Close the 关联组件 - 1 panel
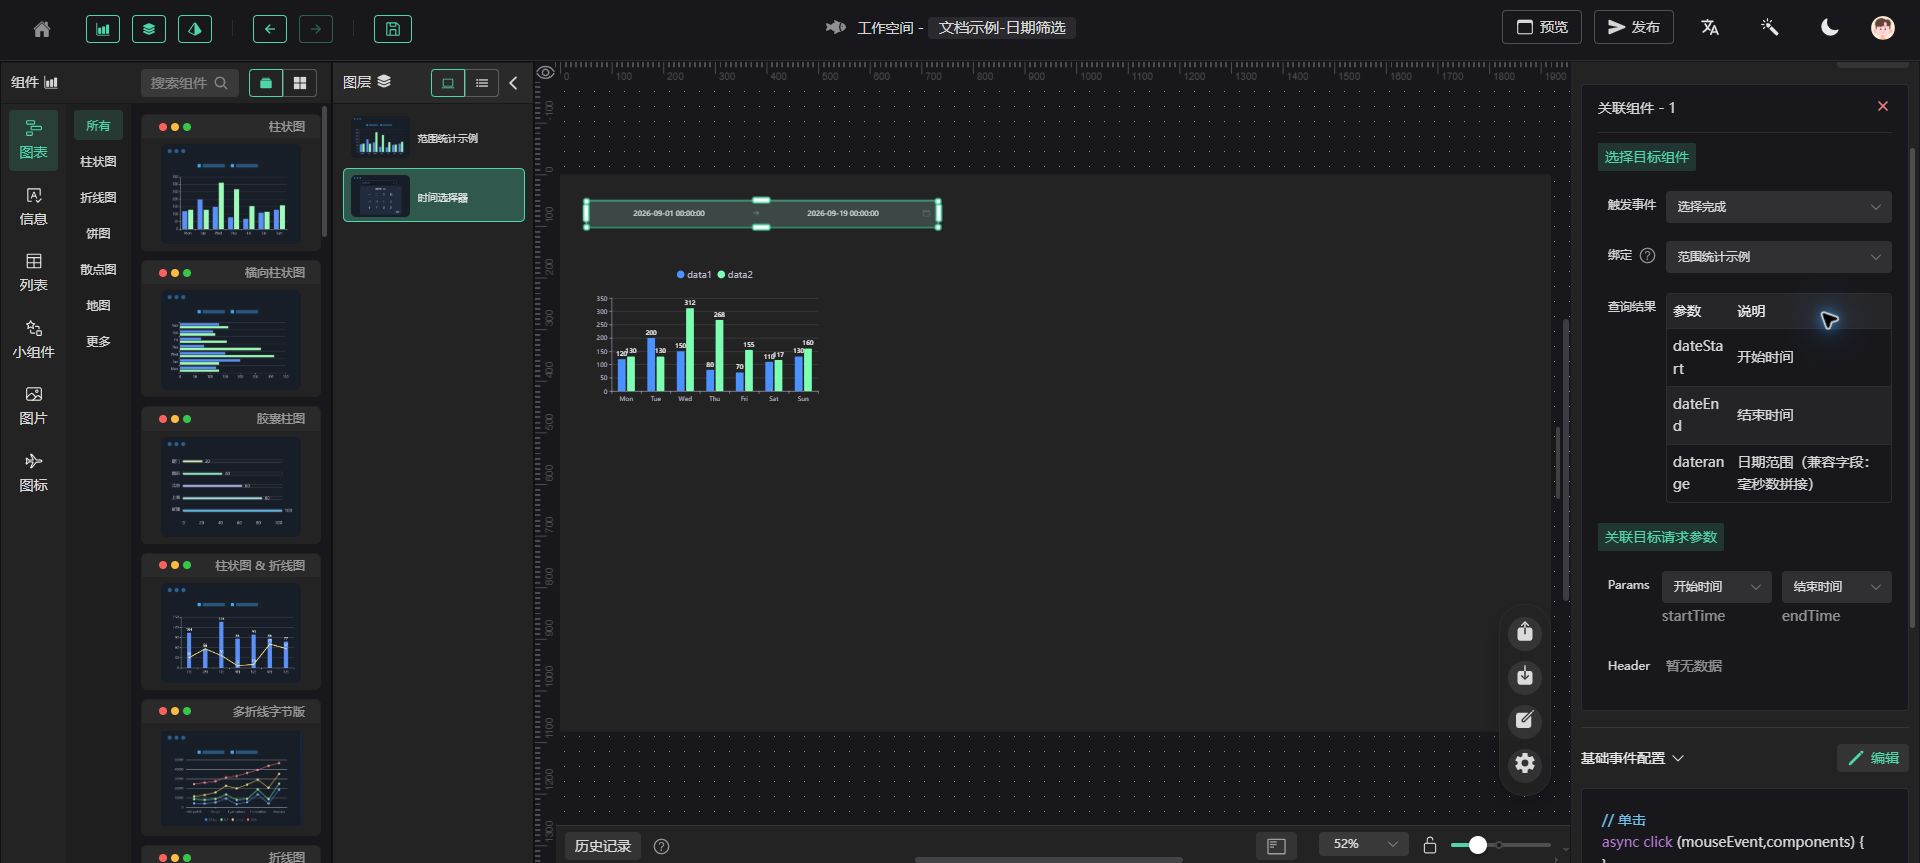This screenshot has height=863, width=1920. [1883, 106]
